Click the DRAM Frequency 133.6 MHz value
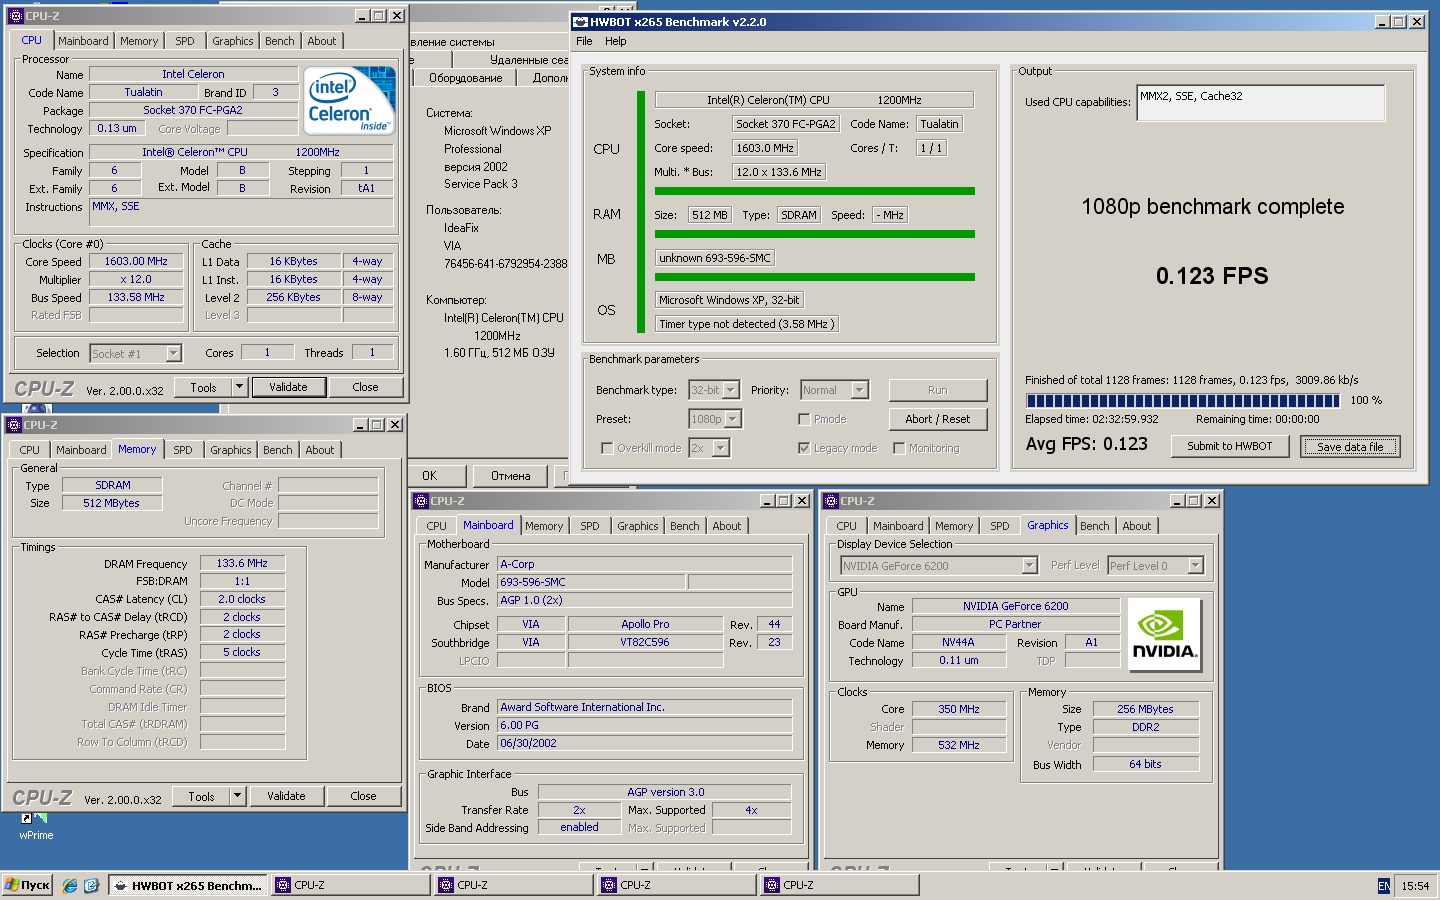 point(242,564)
